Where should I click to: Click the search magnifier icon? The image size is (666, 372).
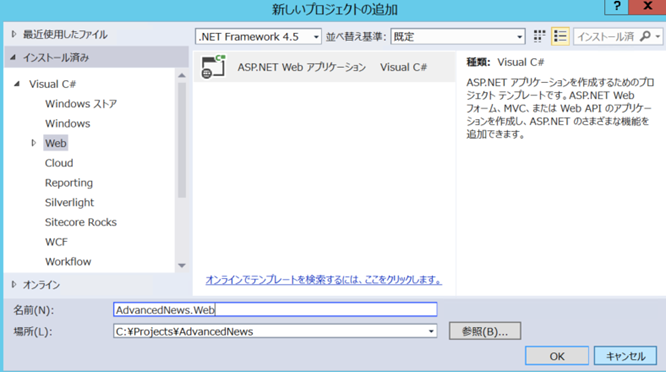pos(645,37)
